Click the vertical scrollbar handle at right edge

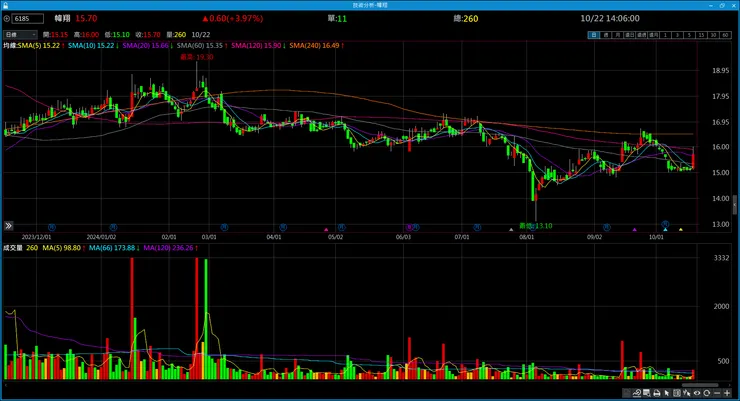pyautogui.click(x=735, y=205)
